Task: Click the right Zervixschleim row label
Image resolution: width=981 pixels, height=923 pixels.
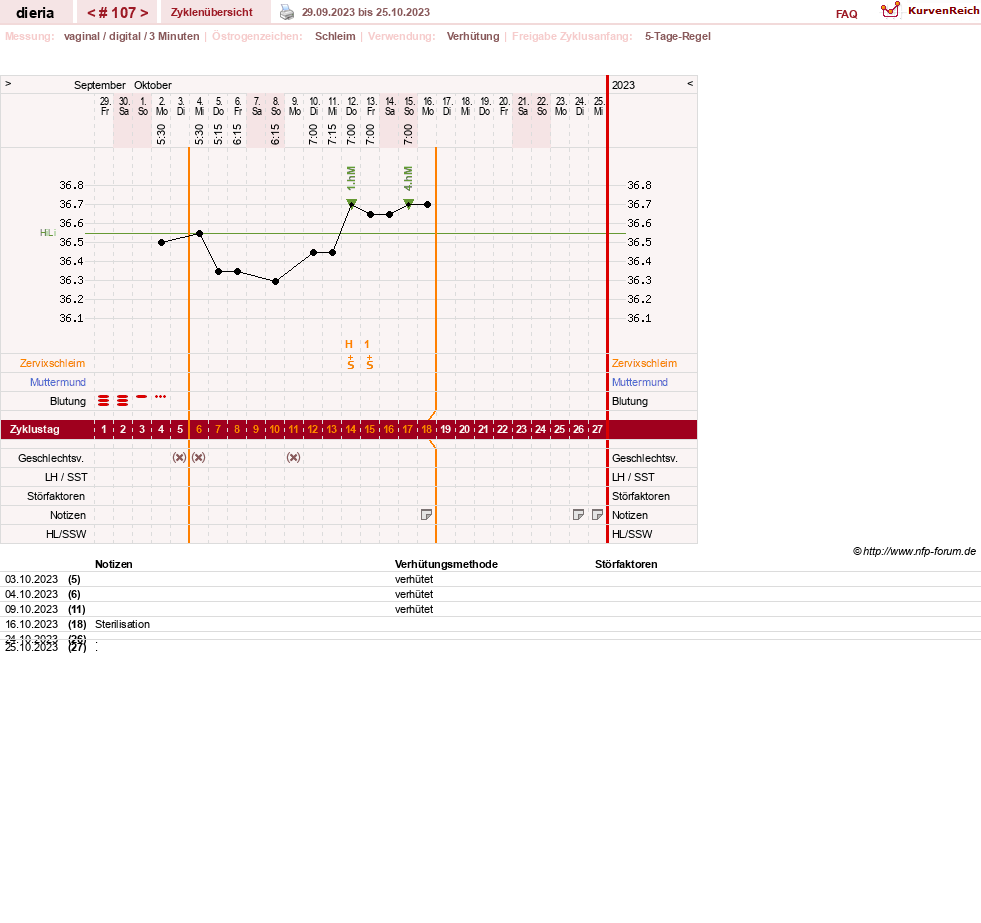Action: (644, 363)
